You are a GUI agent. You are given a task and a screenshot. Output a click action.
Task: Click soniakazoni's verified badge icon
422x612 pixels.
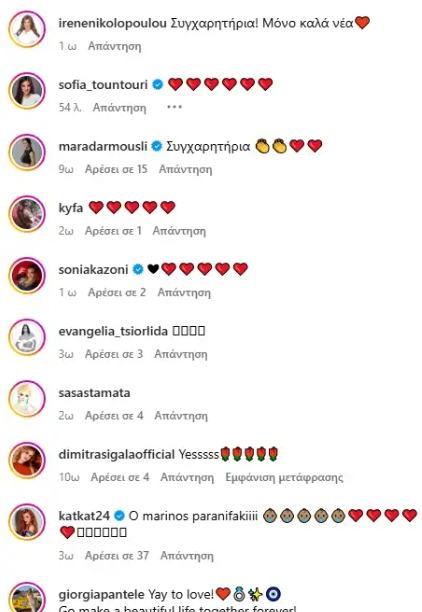(x=138, y=269)
